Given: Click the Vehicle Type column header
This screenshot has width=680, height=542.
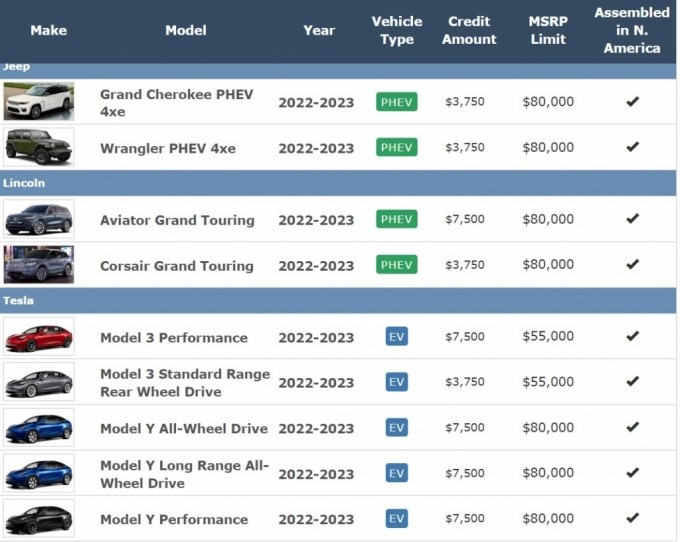Looking at the screenshot, I should [397, 30].
